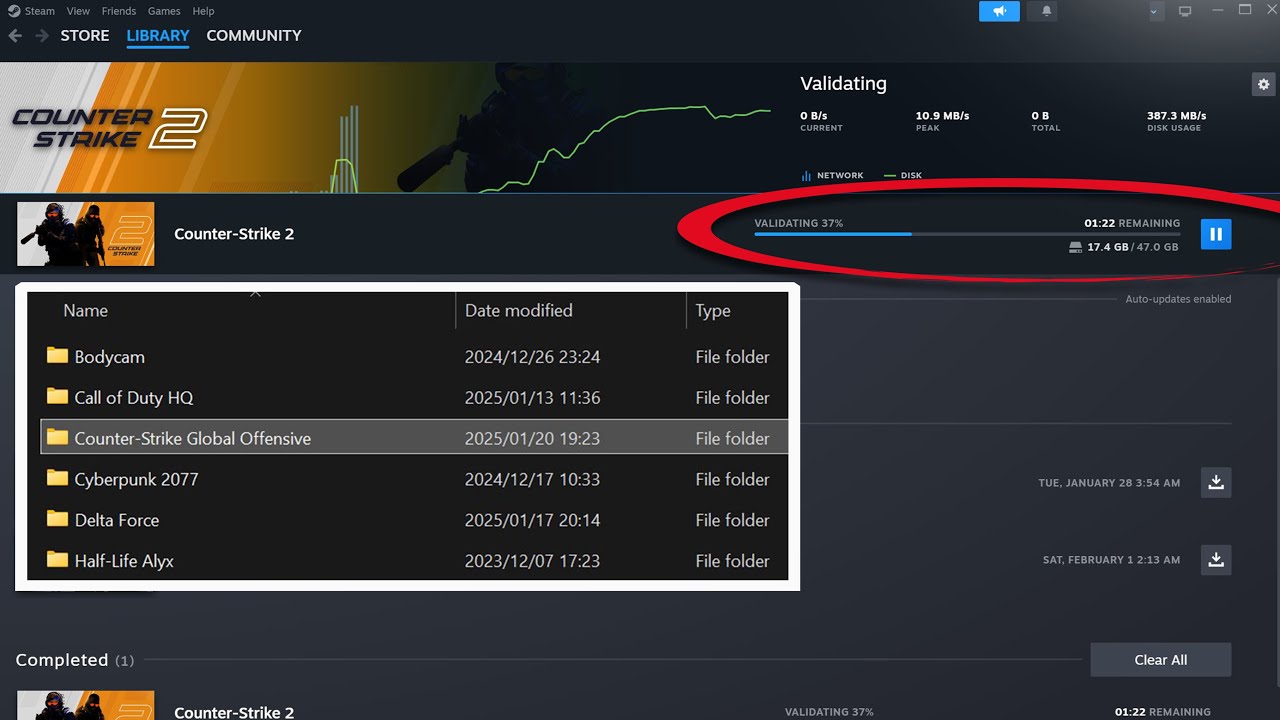The height and width of the screenshot is (720, 1280).
Task: Select the Bodycam folder
Action: coord(414,357)
